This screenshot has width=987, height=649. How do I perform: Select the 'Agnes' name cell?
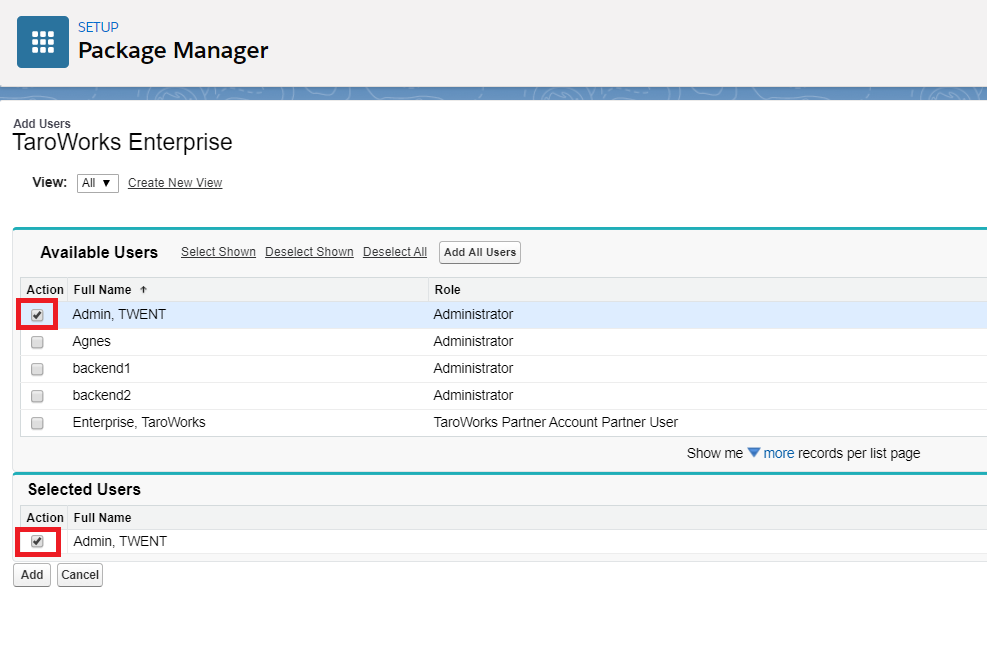[91, 341]
